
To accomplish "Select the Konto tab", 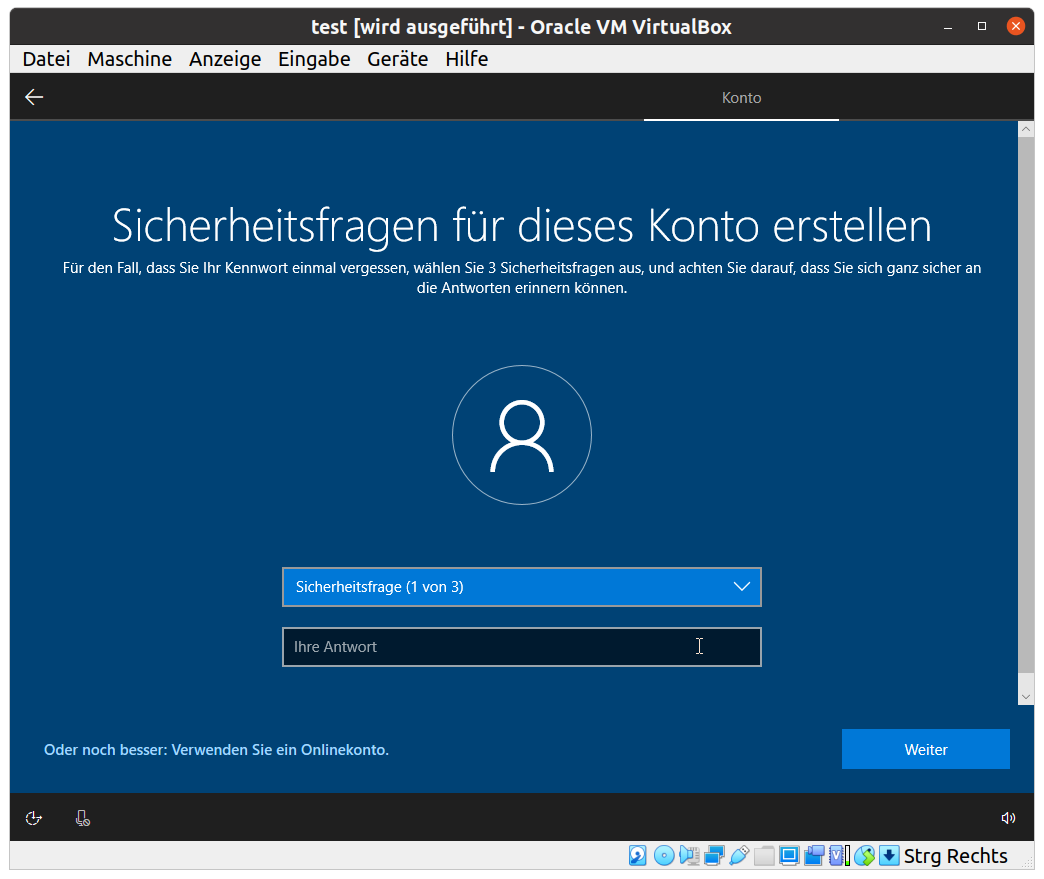I will coord(741,98).
